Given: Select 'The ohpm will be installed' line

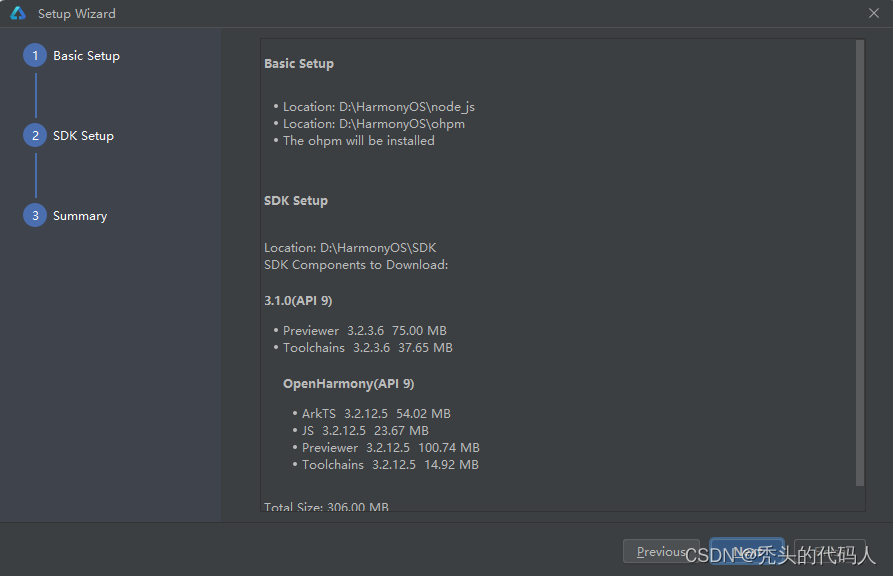Looking at the screenshot, I should point(359,141).
